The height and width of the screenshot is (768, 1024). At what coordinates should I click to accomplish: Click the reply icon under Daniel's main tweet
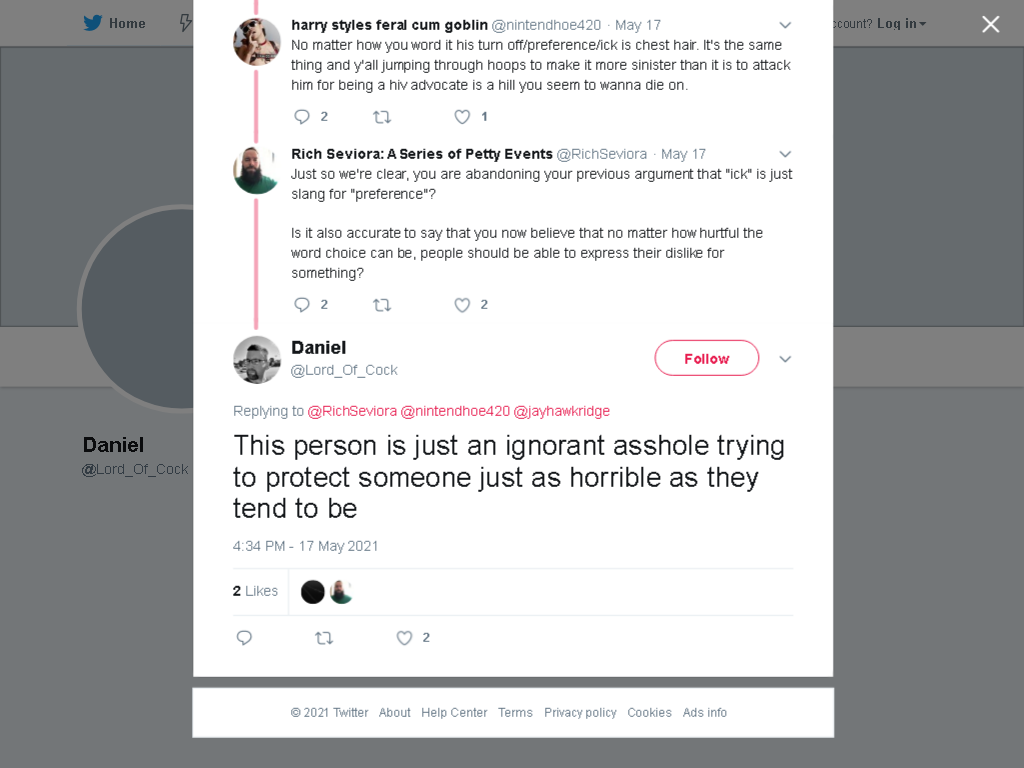click(244, 638)
